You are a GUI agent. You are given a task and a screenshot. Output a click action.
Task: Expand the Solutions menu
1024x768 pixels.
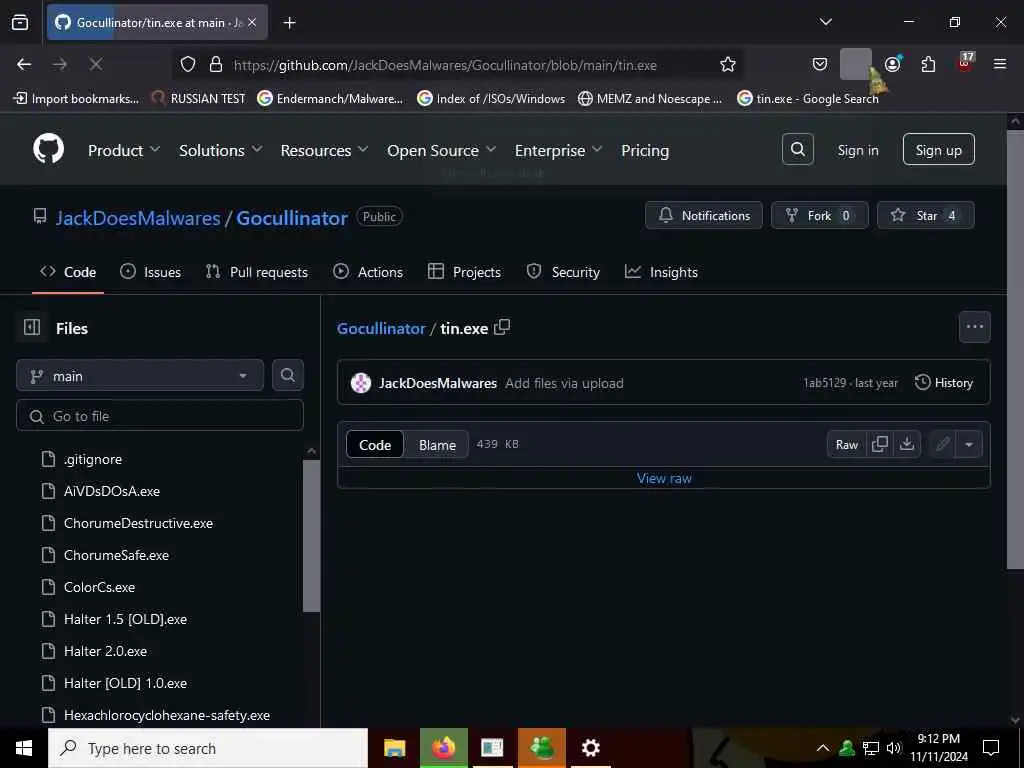[220, 150]
